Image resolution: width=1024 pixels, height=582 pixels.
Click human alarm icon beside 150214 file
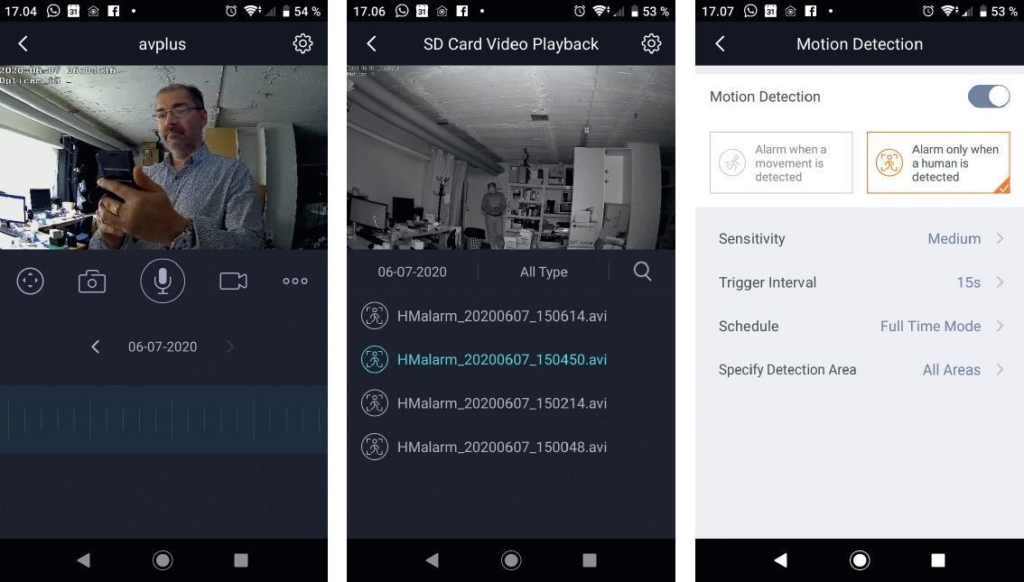click(375, 403)
